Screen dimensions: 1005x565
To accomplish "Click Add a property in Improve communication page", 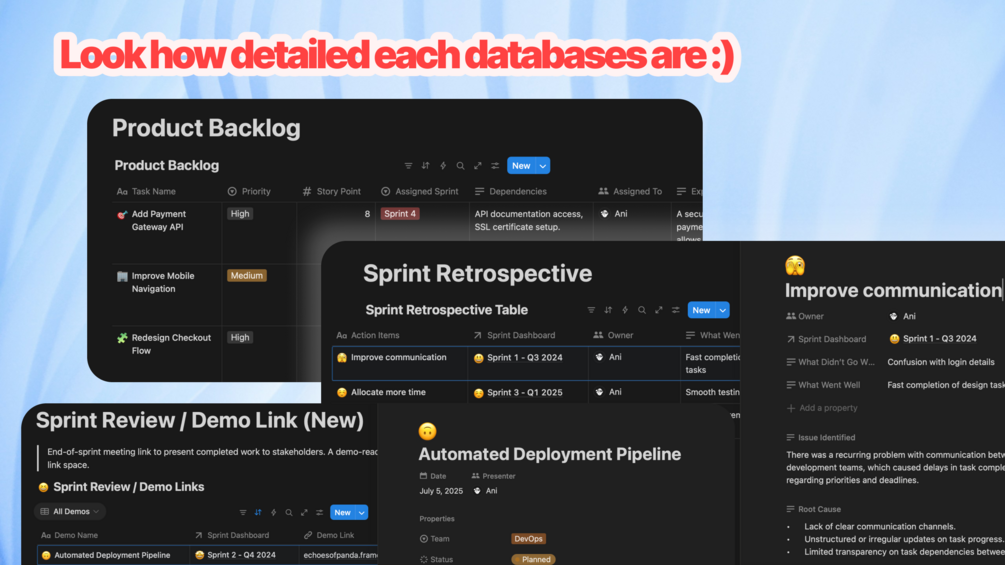I will coord(822,408).
